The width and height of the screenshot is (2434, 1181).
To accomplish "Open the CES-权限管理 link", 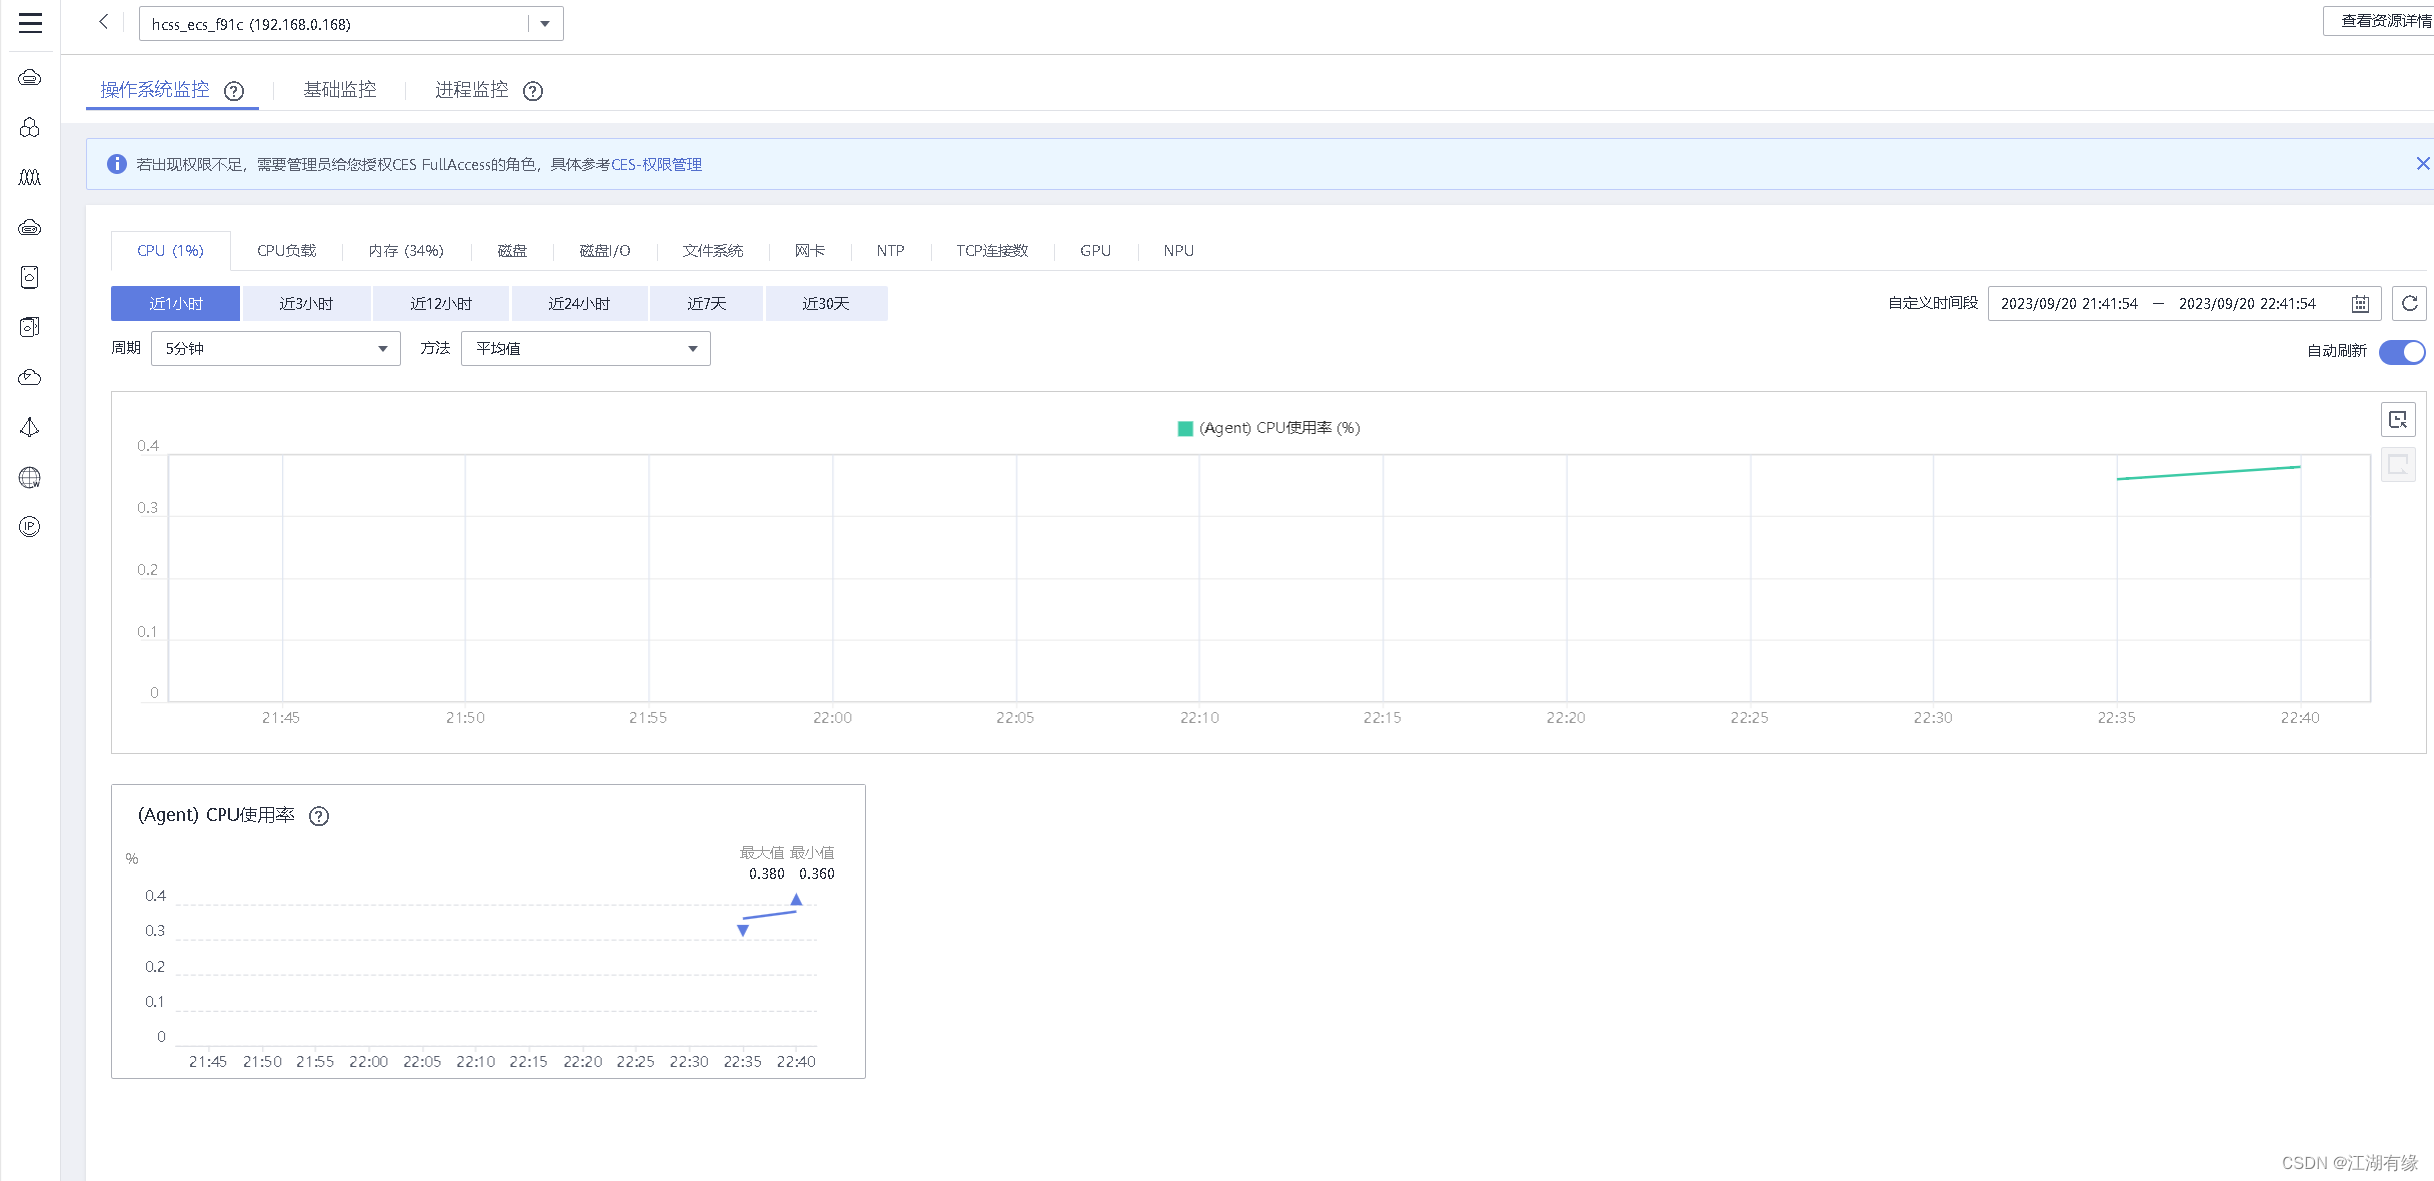I will [656, 165].
